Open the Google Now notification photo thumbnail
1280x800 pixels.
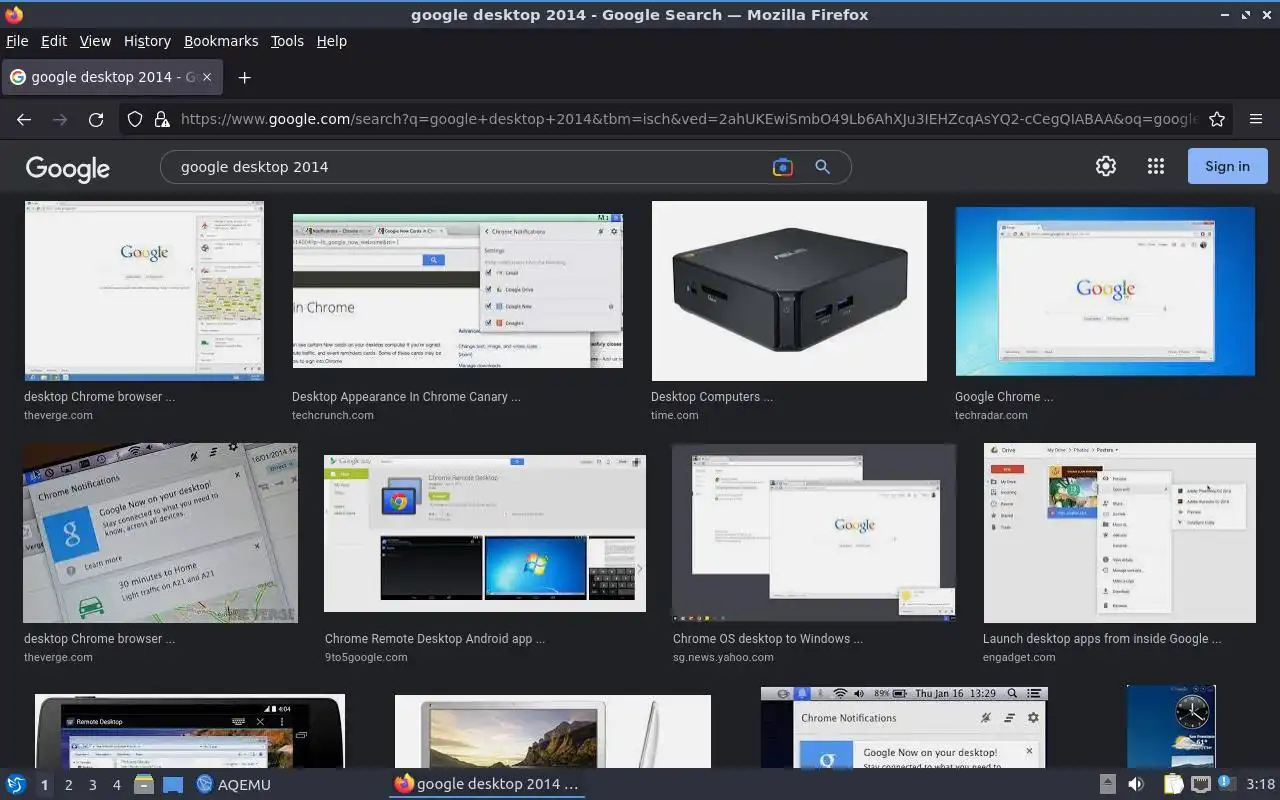point(160,533)
